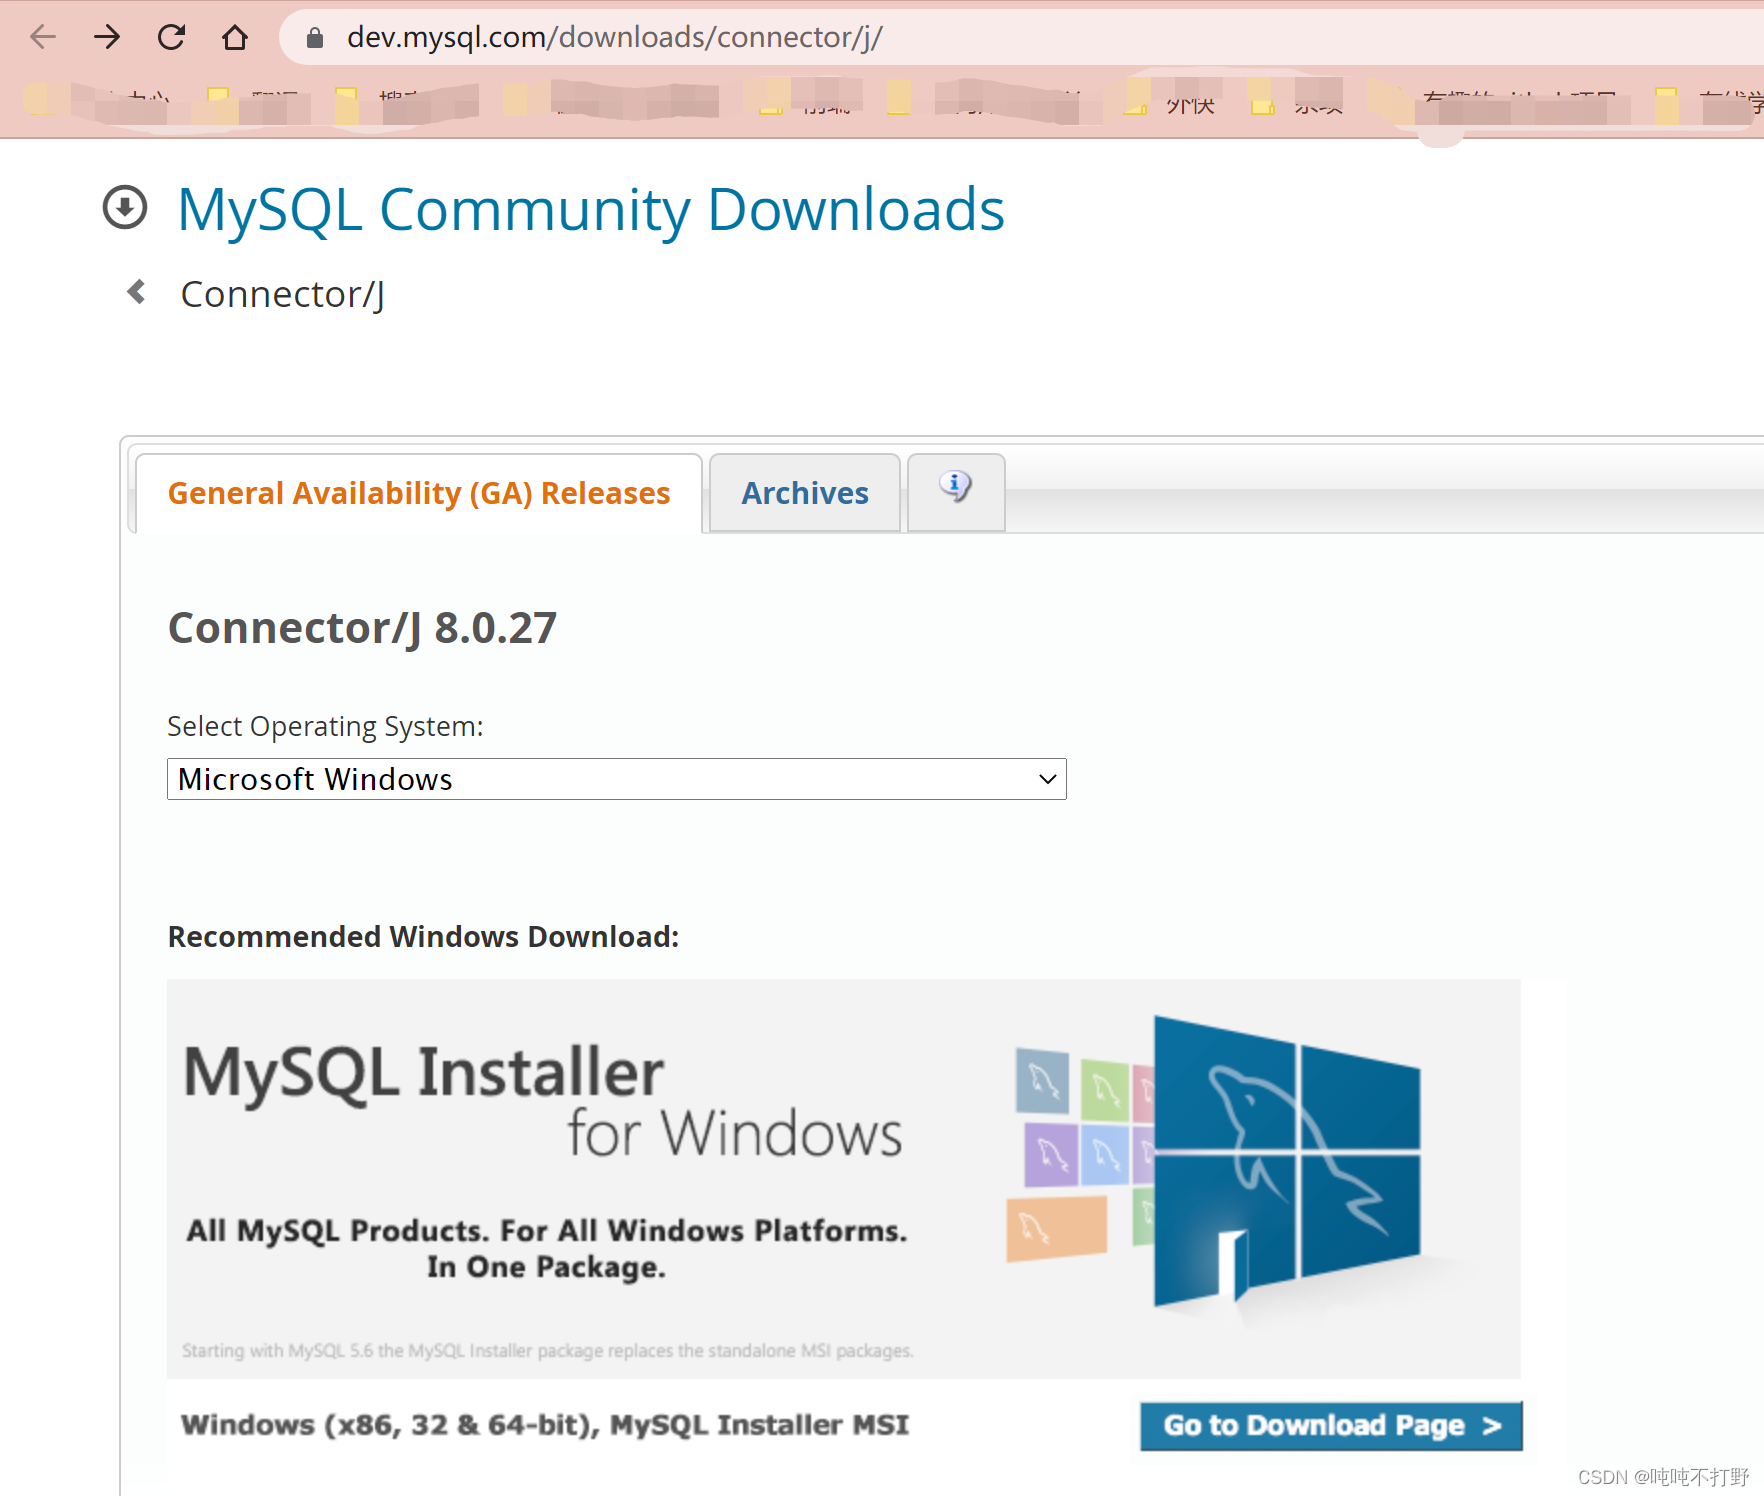The height and width of the screenshot is (1496, 1764).
Task: Click the browser forward arrow
Action: 107,37
